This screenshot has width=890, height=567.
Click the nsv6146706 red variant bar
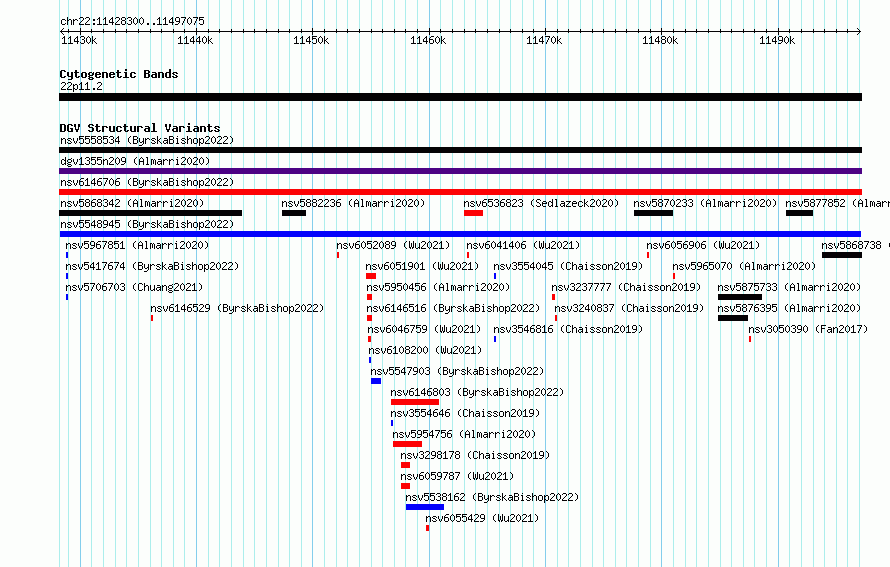tap(460, 192)
